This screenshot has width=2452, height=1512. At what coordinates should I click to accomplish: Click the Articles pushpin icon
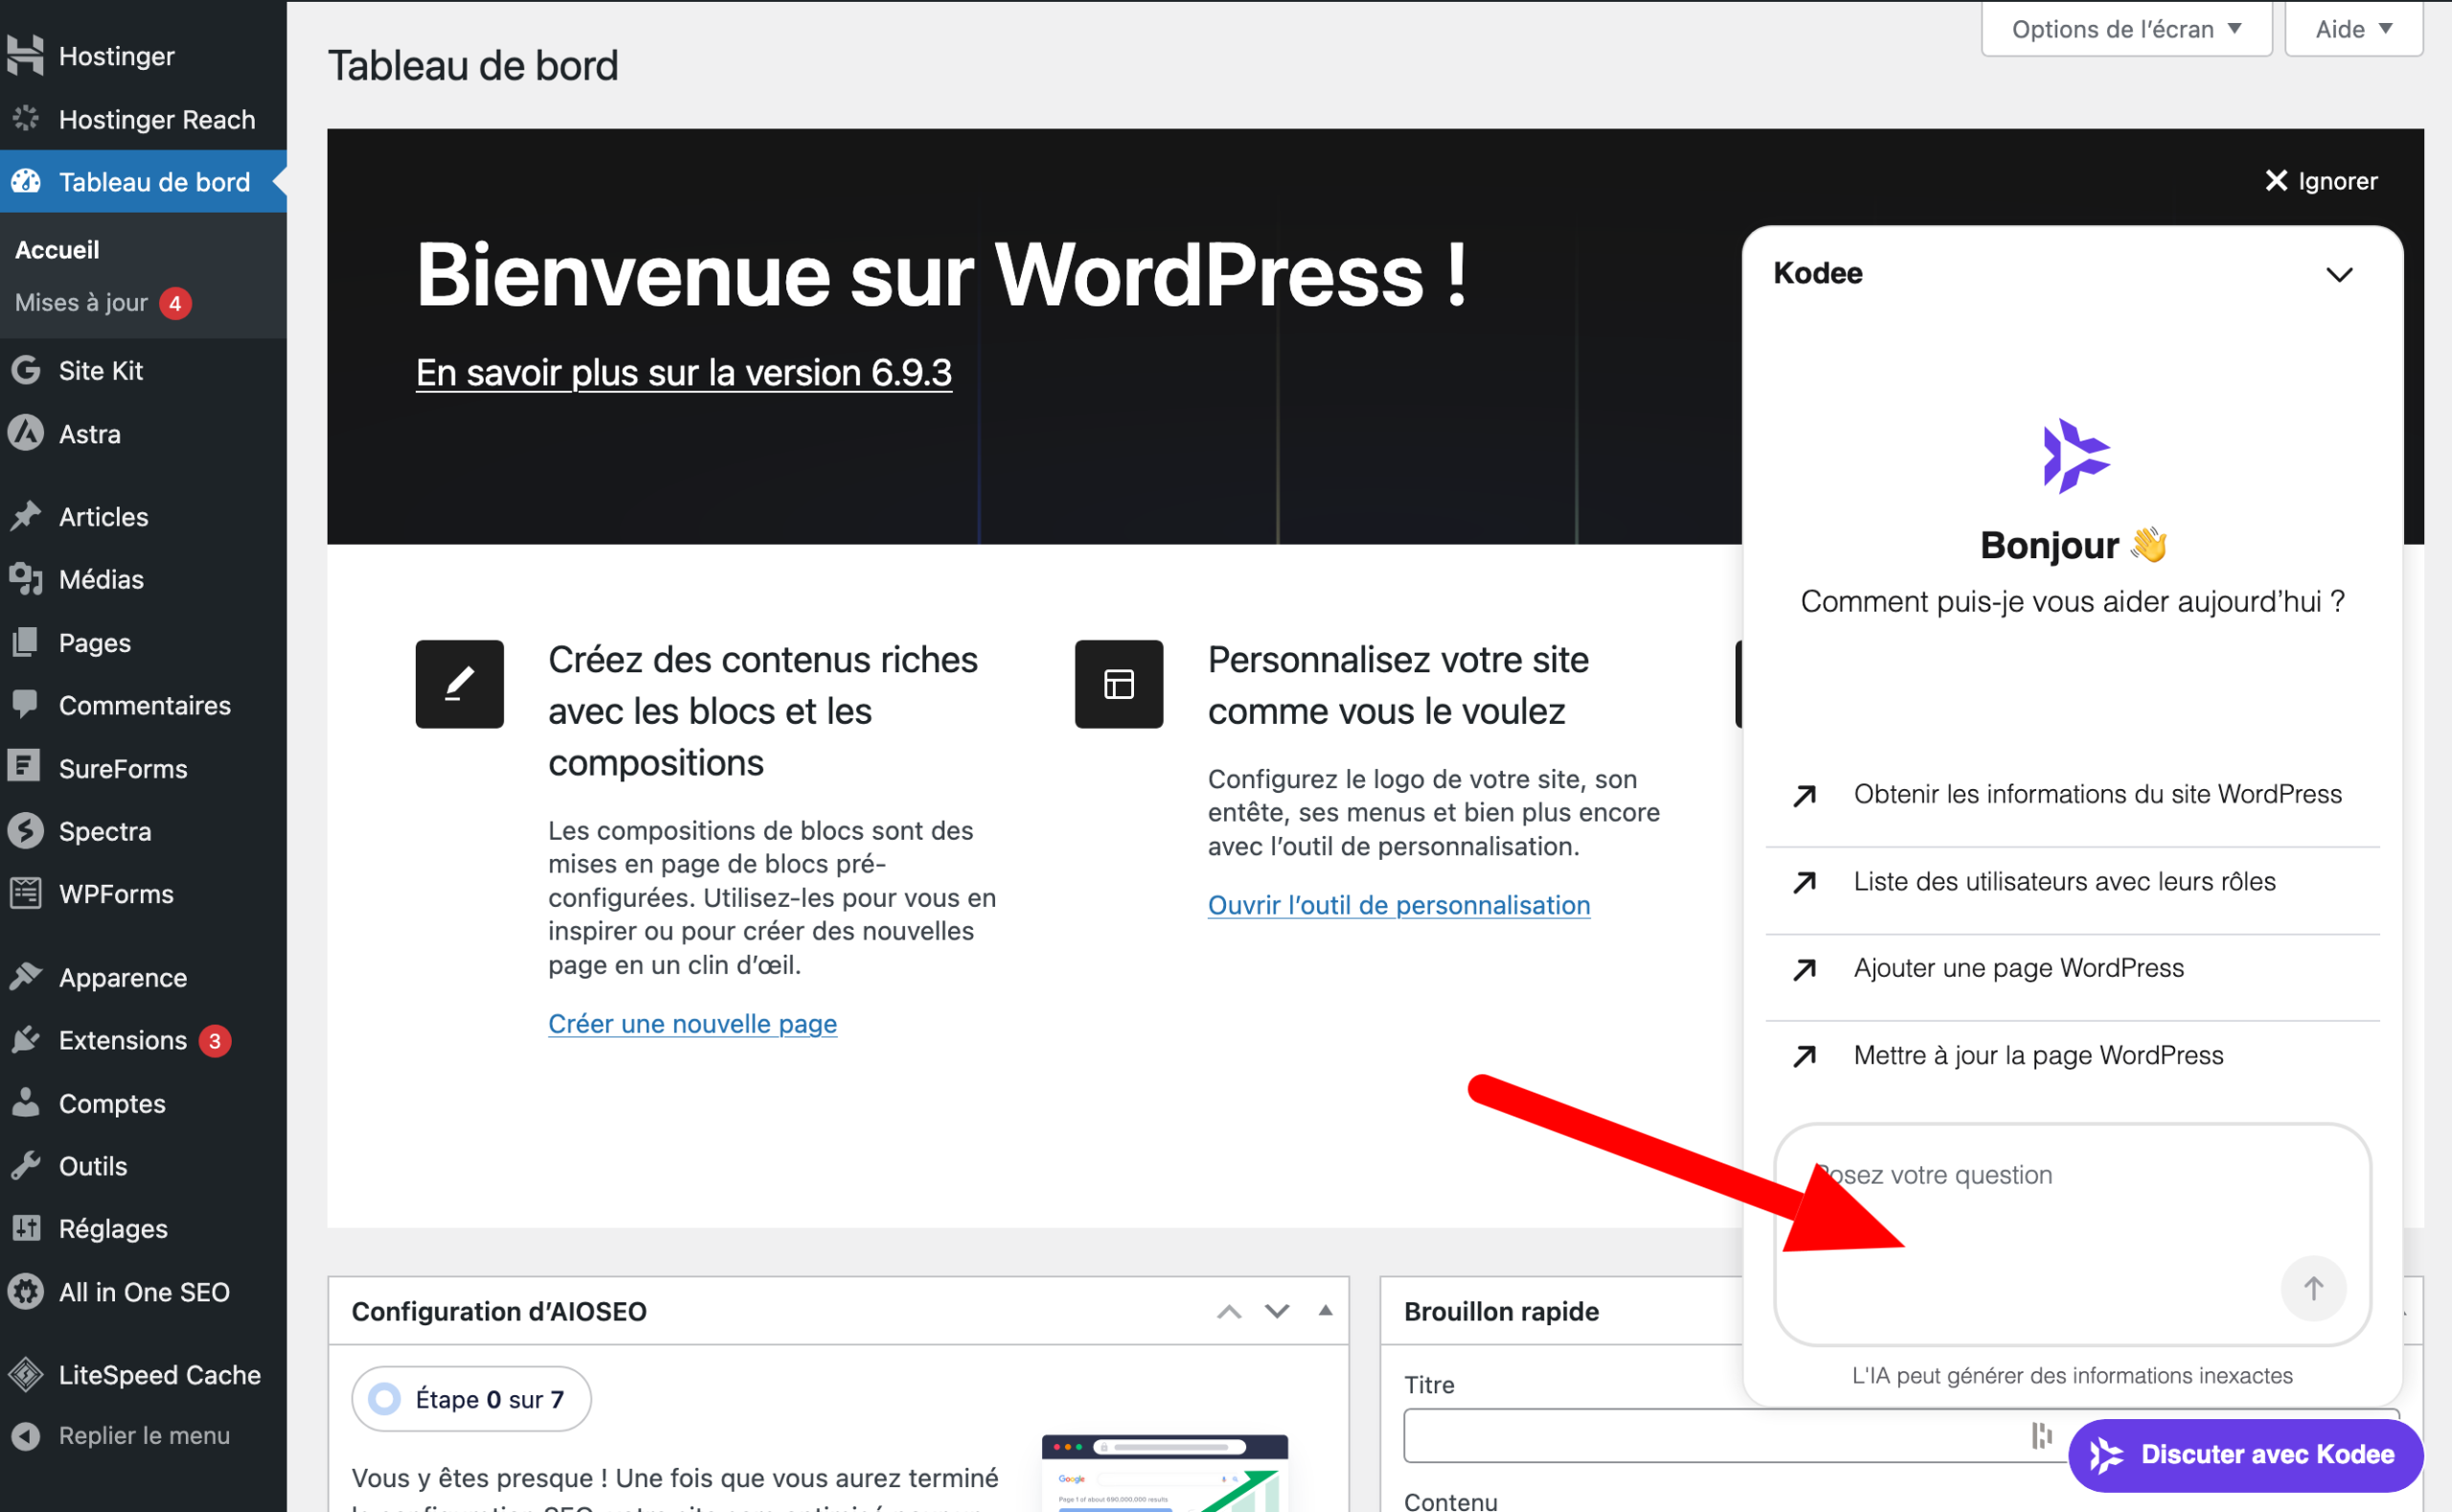pyautogui.click(x=26, y=516)
